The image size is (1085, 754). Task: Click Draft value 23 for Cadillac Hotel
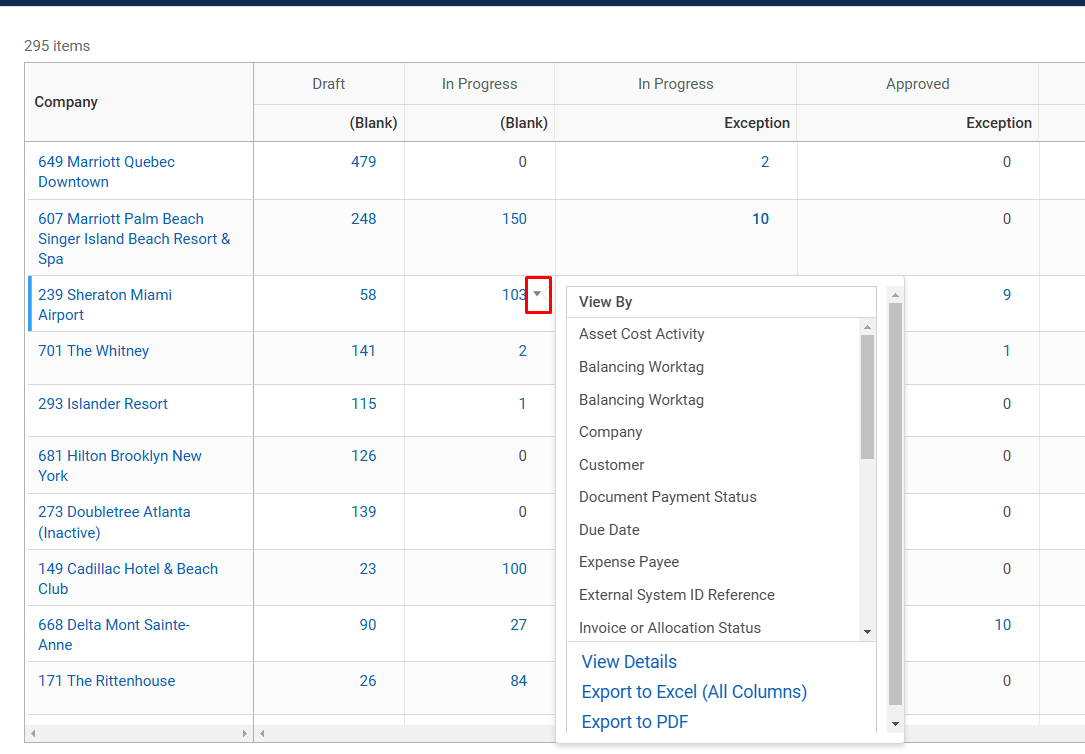tap(367, 569)
